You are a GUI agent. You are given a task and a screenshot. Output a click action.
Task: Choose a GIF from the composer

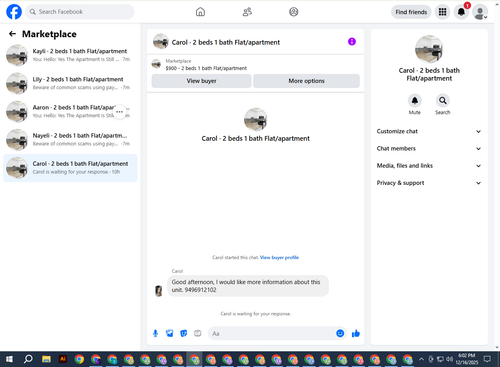pos(198,333)
